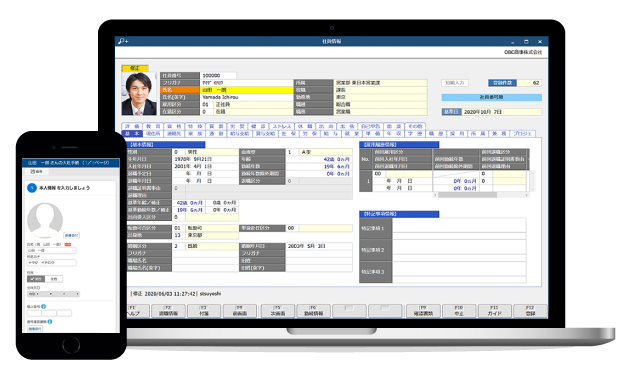
Task: Switch to the ストレス tab
Action: (282, 127)
